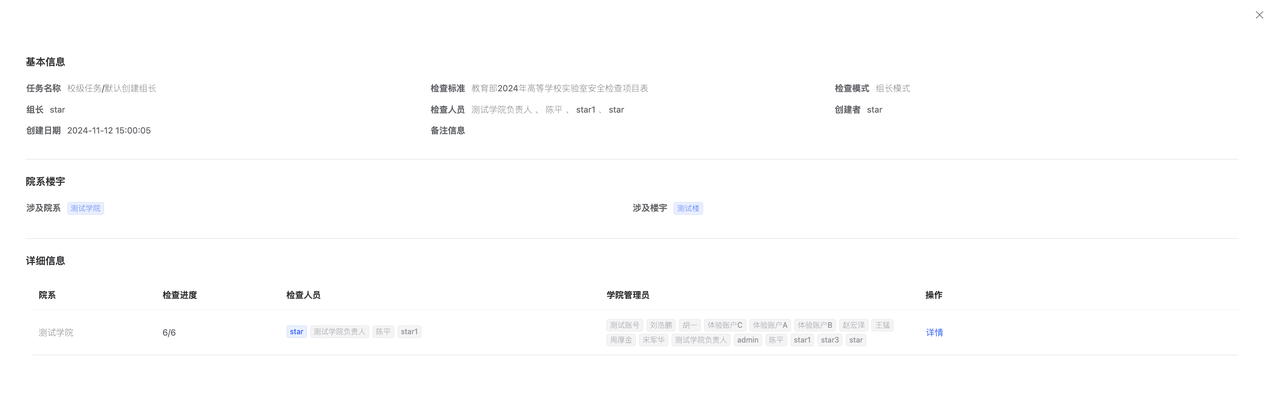The height and width of the screenshot is (394, 1280).
Task: Click the 王猛 administrator tag
Action: coord(882,325)
